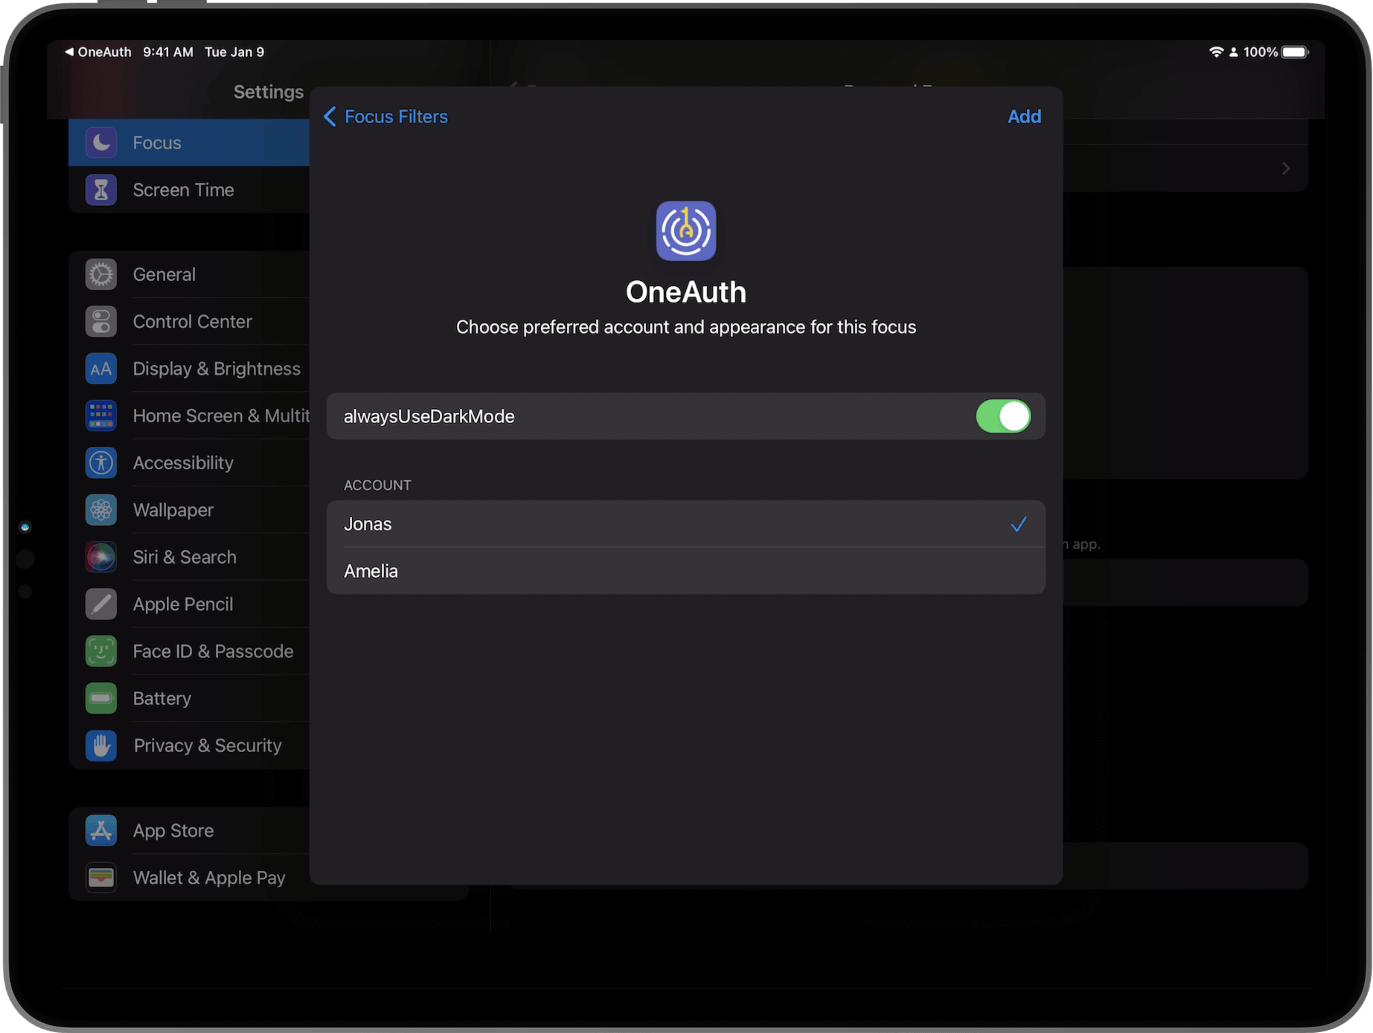The height and width of the screenshot is (1033, 1373).
Task: Click the Control Center switches icon
Action: tap(101, 321)
